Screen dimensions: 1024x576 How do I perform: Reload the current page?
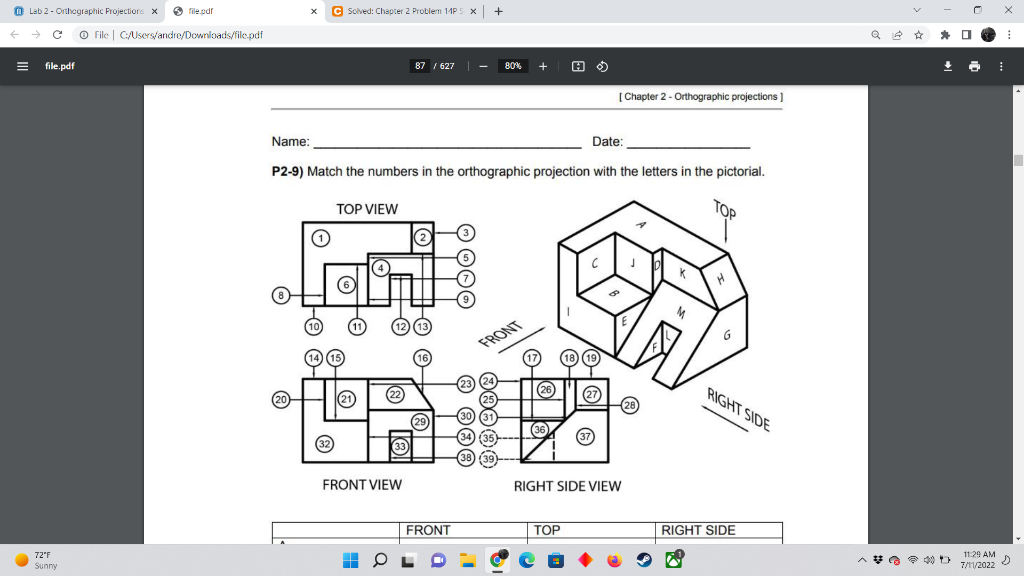pos(57,35)
